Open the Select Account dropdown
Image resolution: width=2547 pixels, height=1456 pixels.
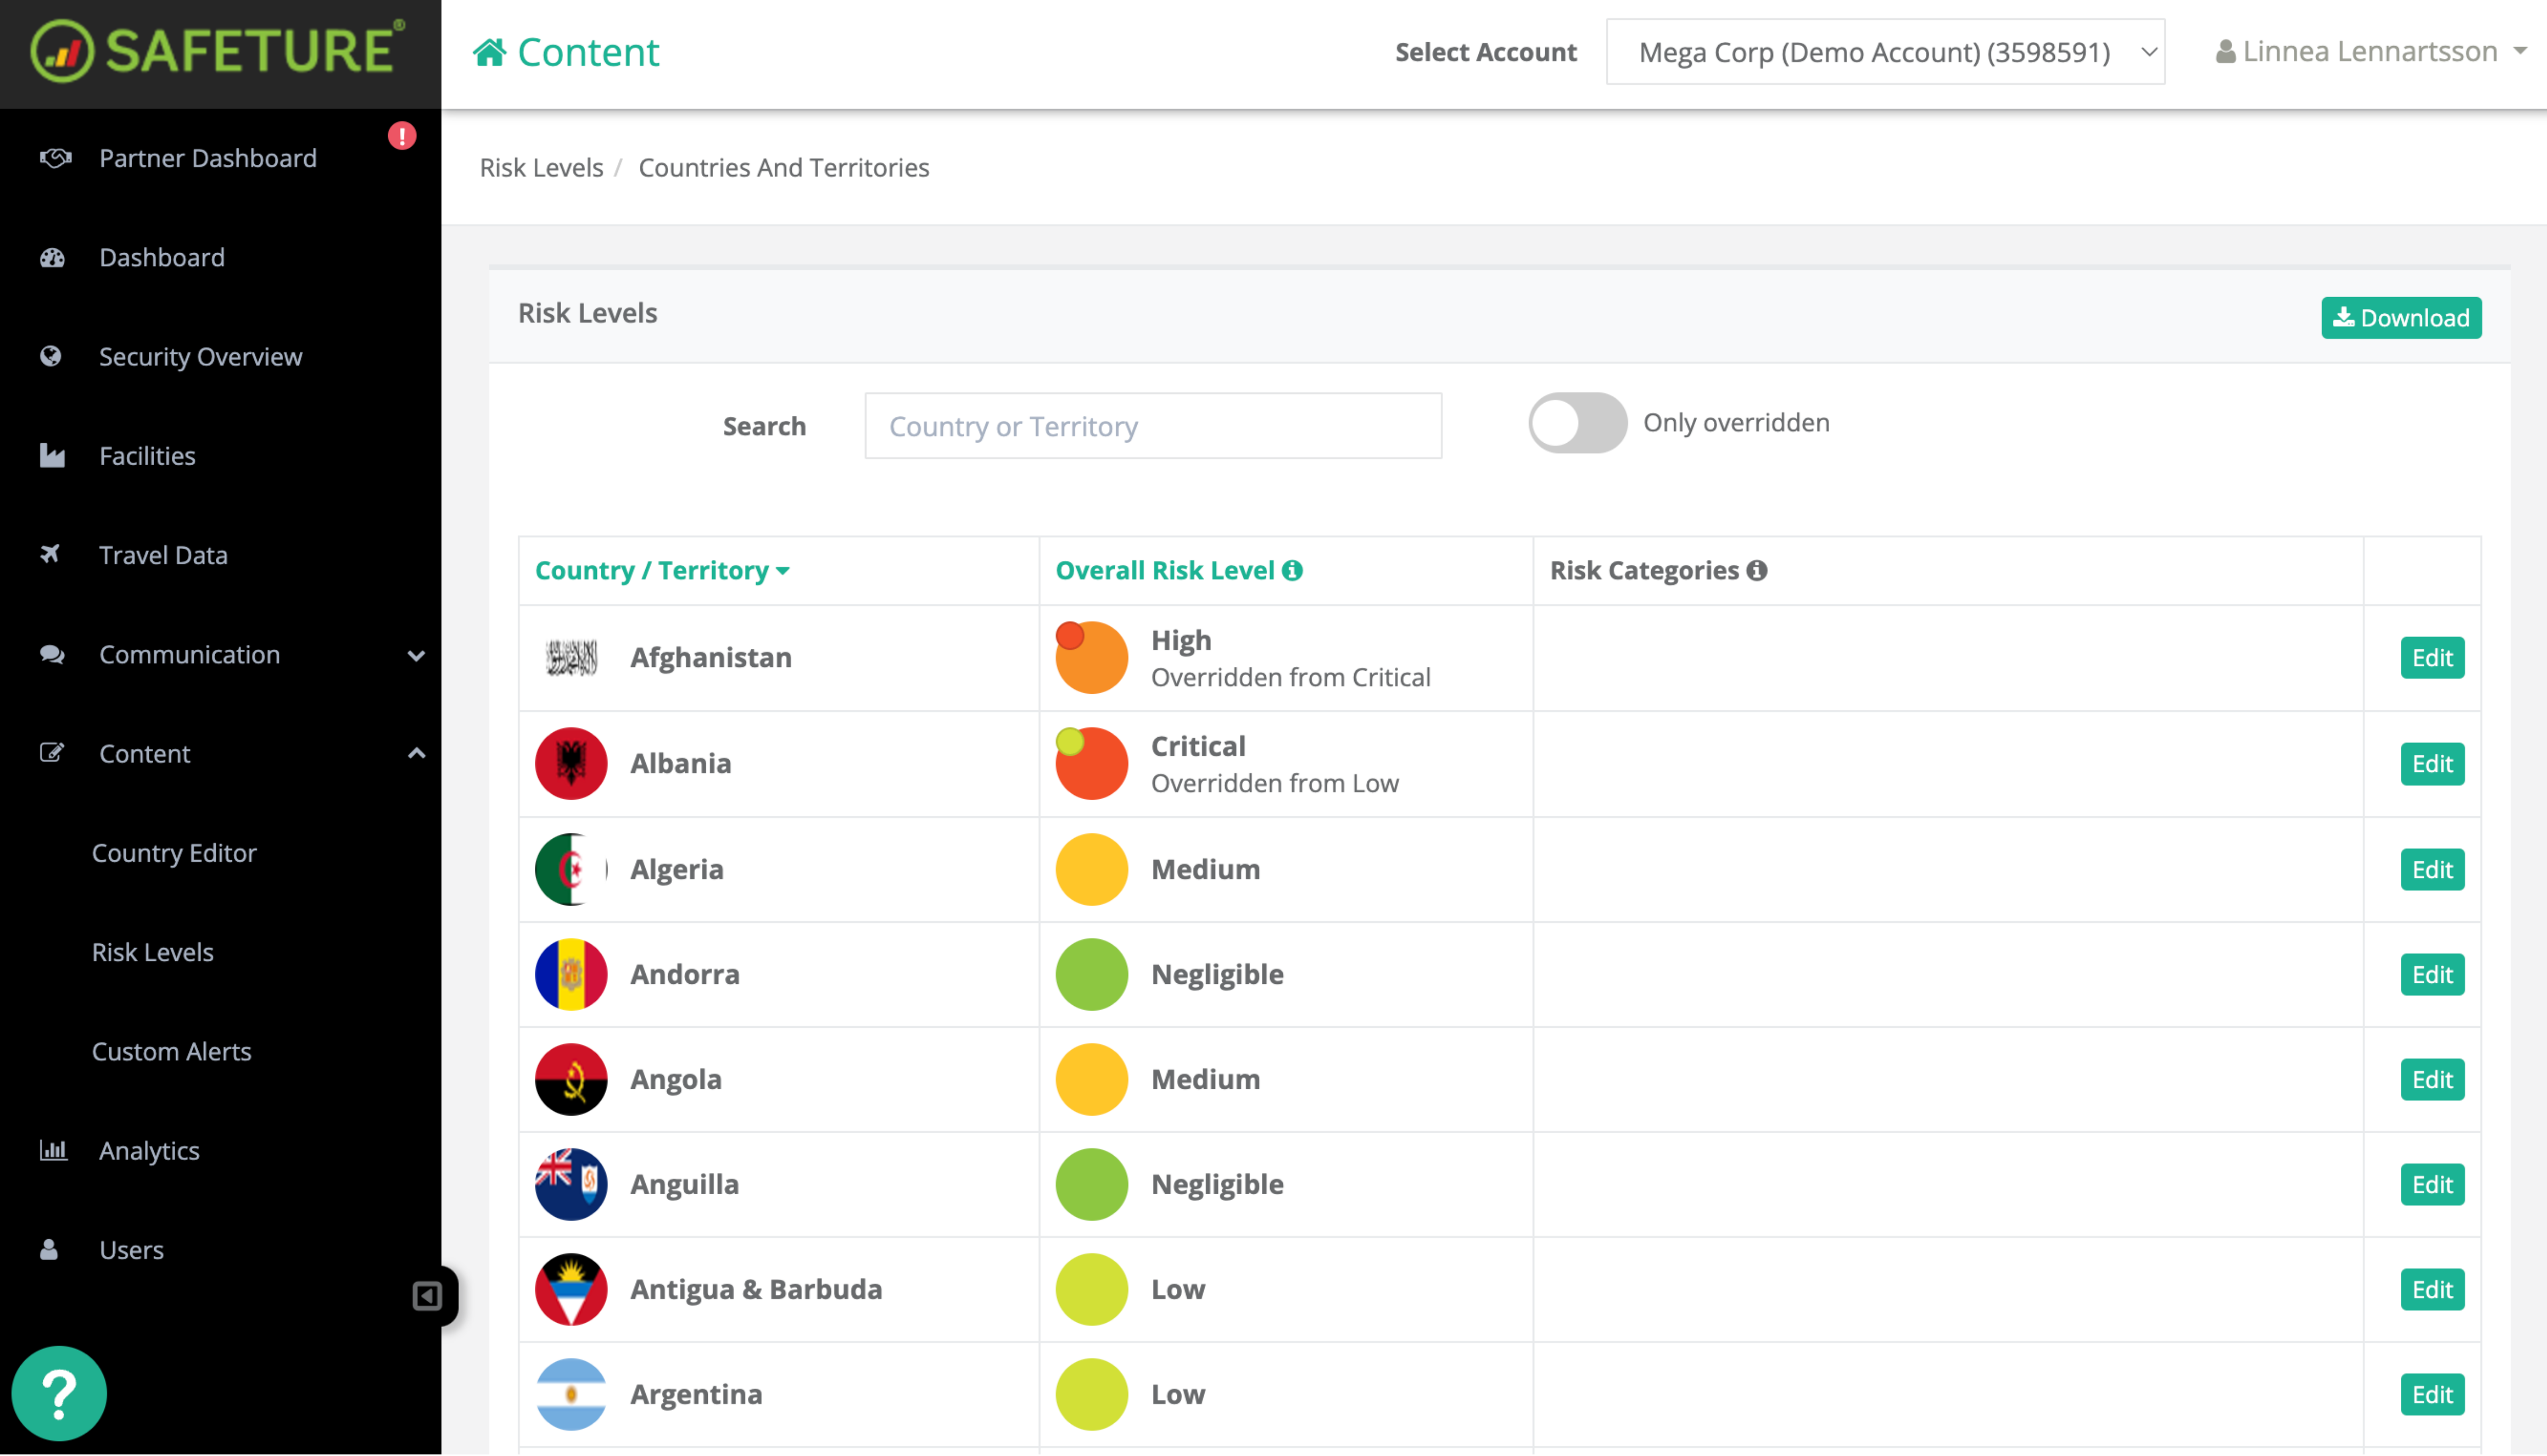pos(1885,52)
